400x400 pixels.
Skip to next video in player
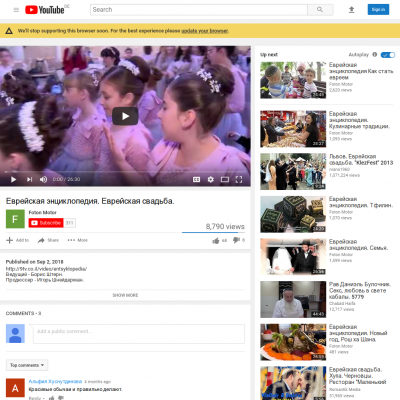pyautogui.click(x=29, y=179)
